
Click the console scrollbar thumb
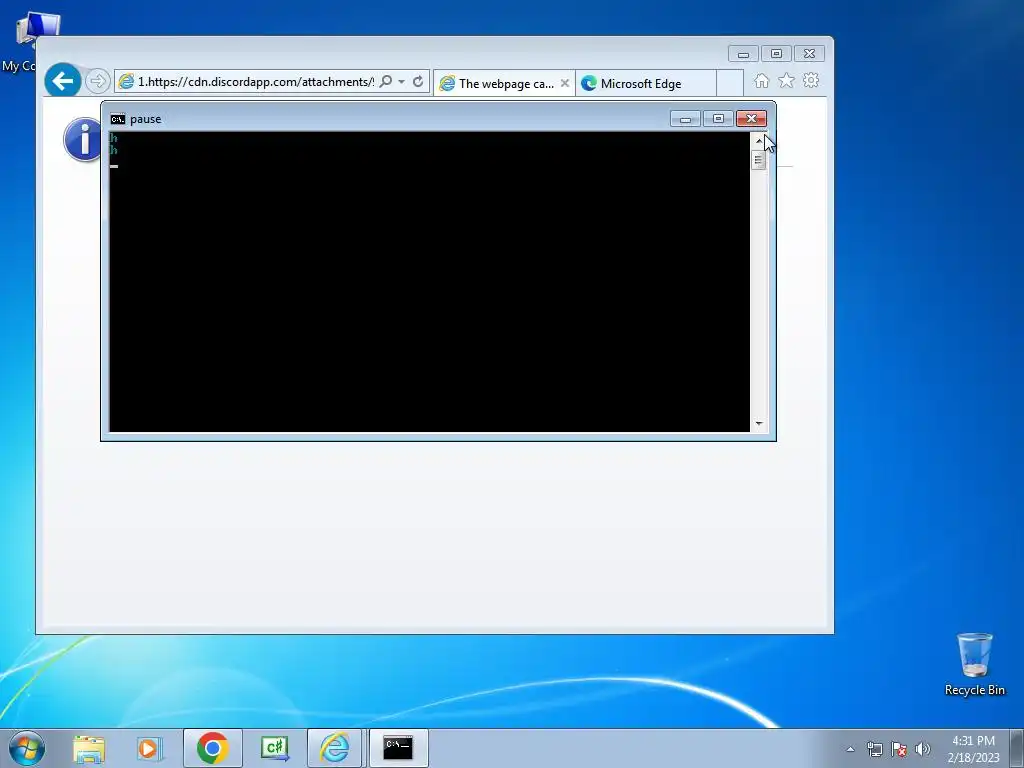758,160
